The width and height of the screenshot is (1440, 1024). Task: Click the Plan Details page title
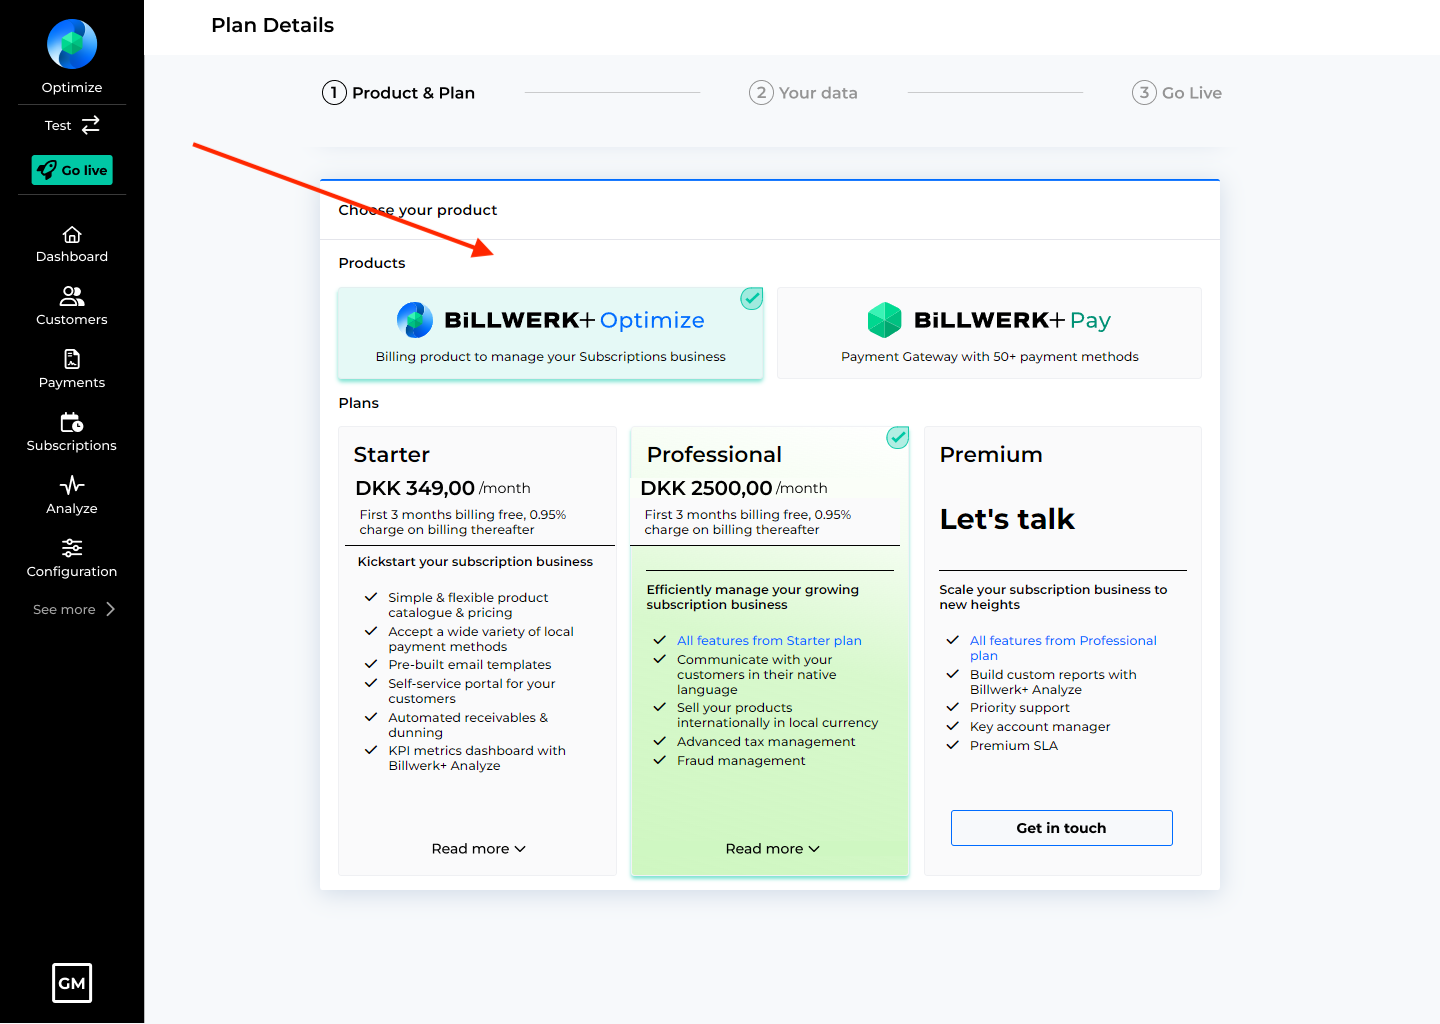(x=272, y=25)
